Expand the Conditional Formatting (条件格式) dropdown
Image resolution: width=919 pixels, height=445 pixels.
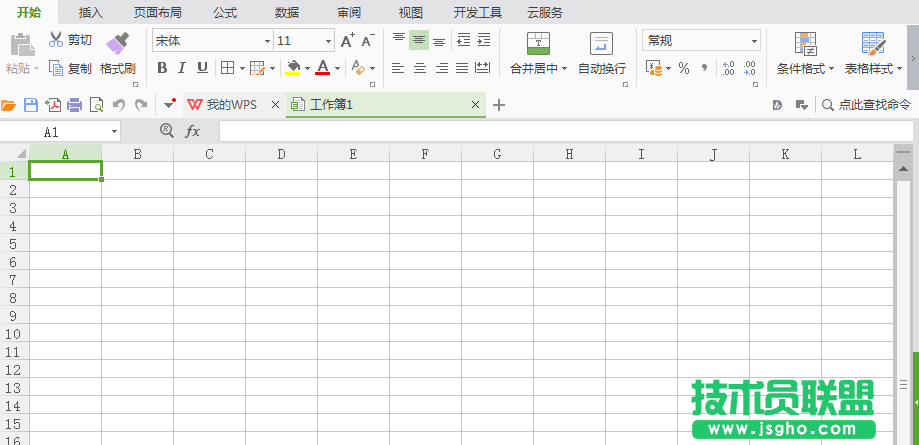pyautogui.click(x=805, y=69)
